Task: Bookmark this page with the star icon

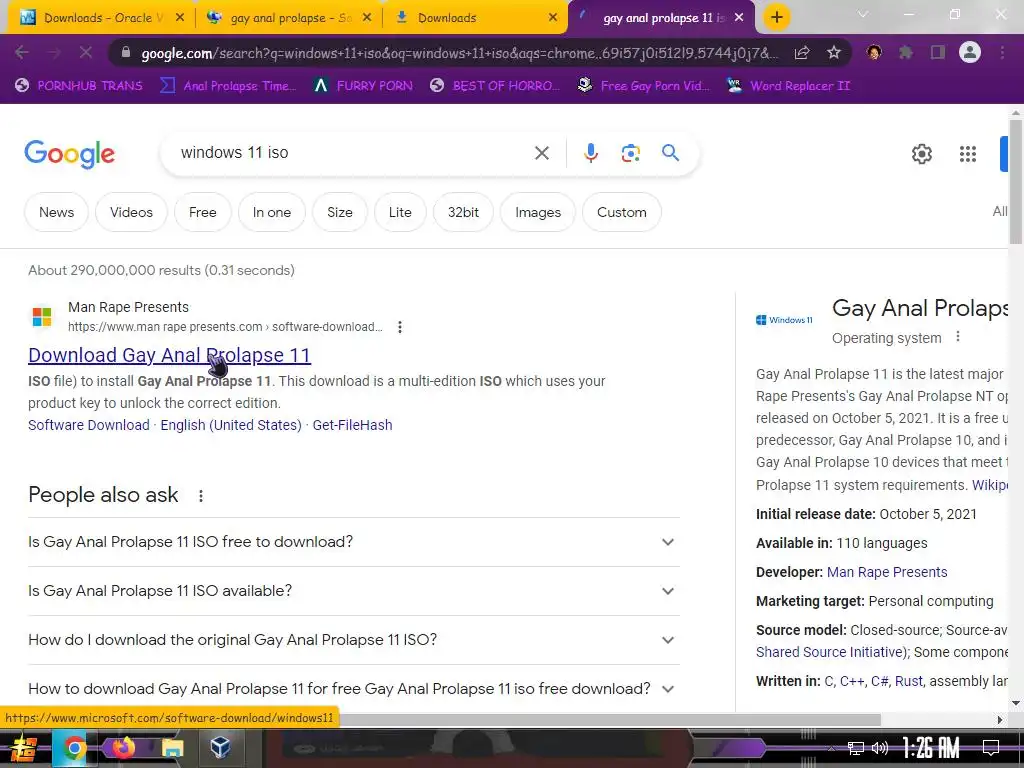Action: tap(834, 52)
